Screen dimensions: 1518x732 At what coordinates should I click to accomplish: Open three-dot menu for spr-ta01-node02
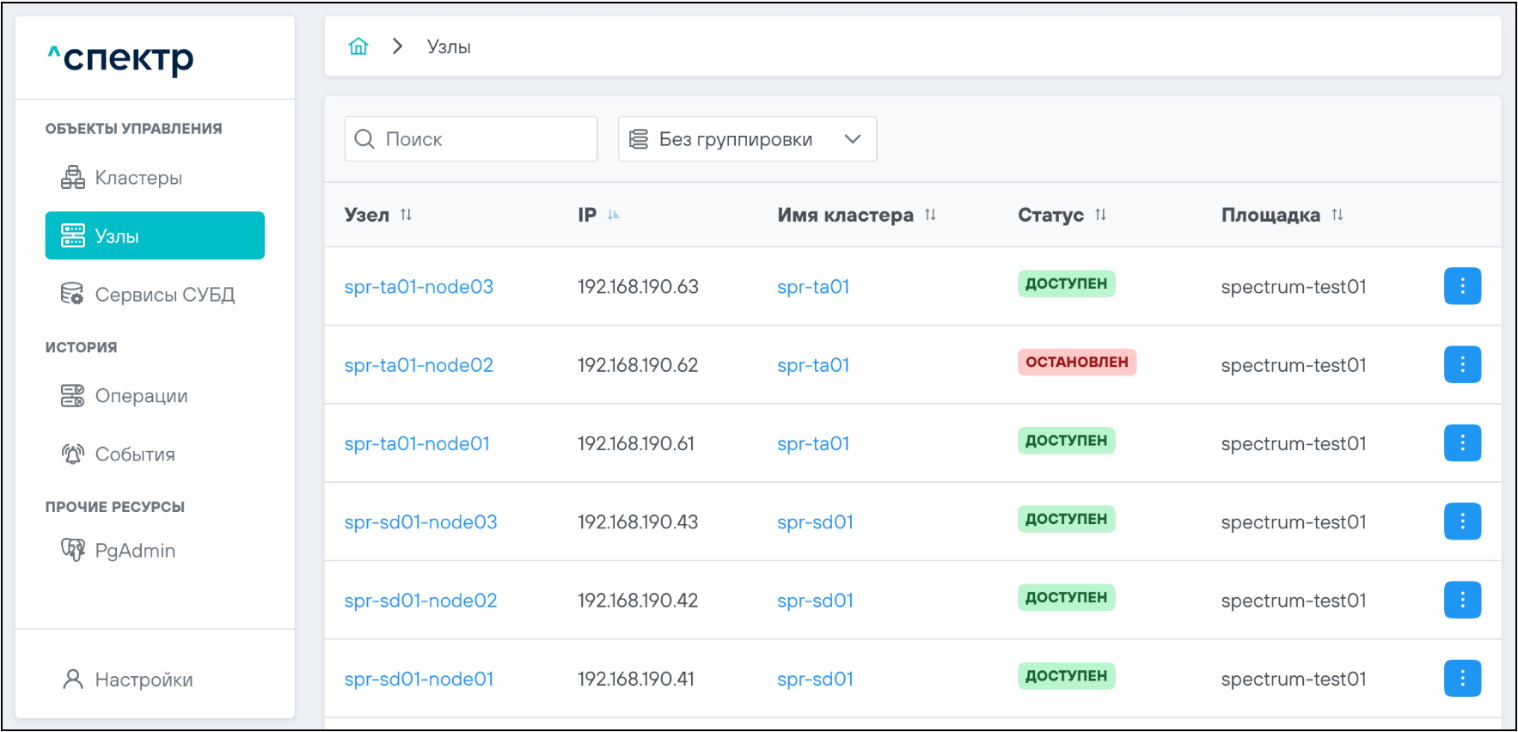(1462, 365)
